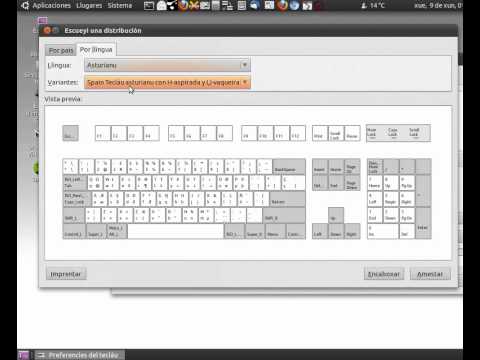The image size is (480, 360).
Task: Open the Llugares menu
Action: [x=89, y=6]
